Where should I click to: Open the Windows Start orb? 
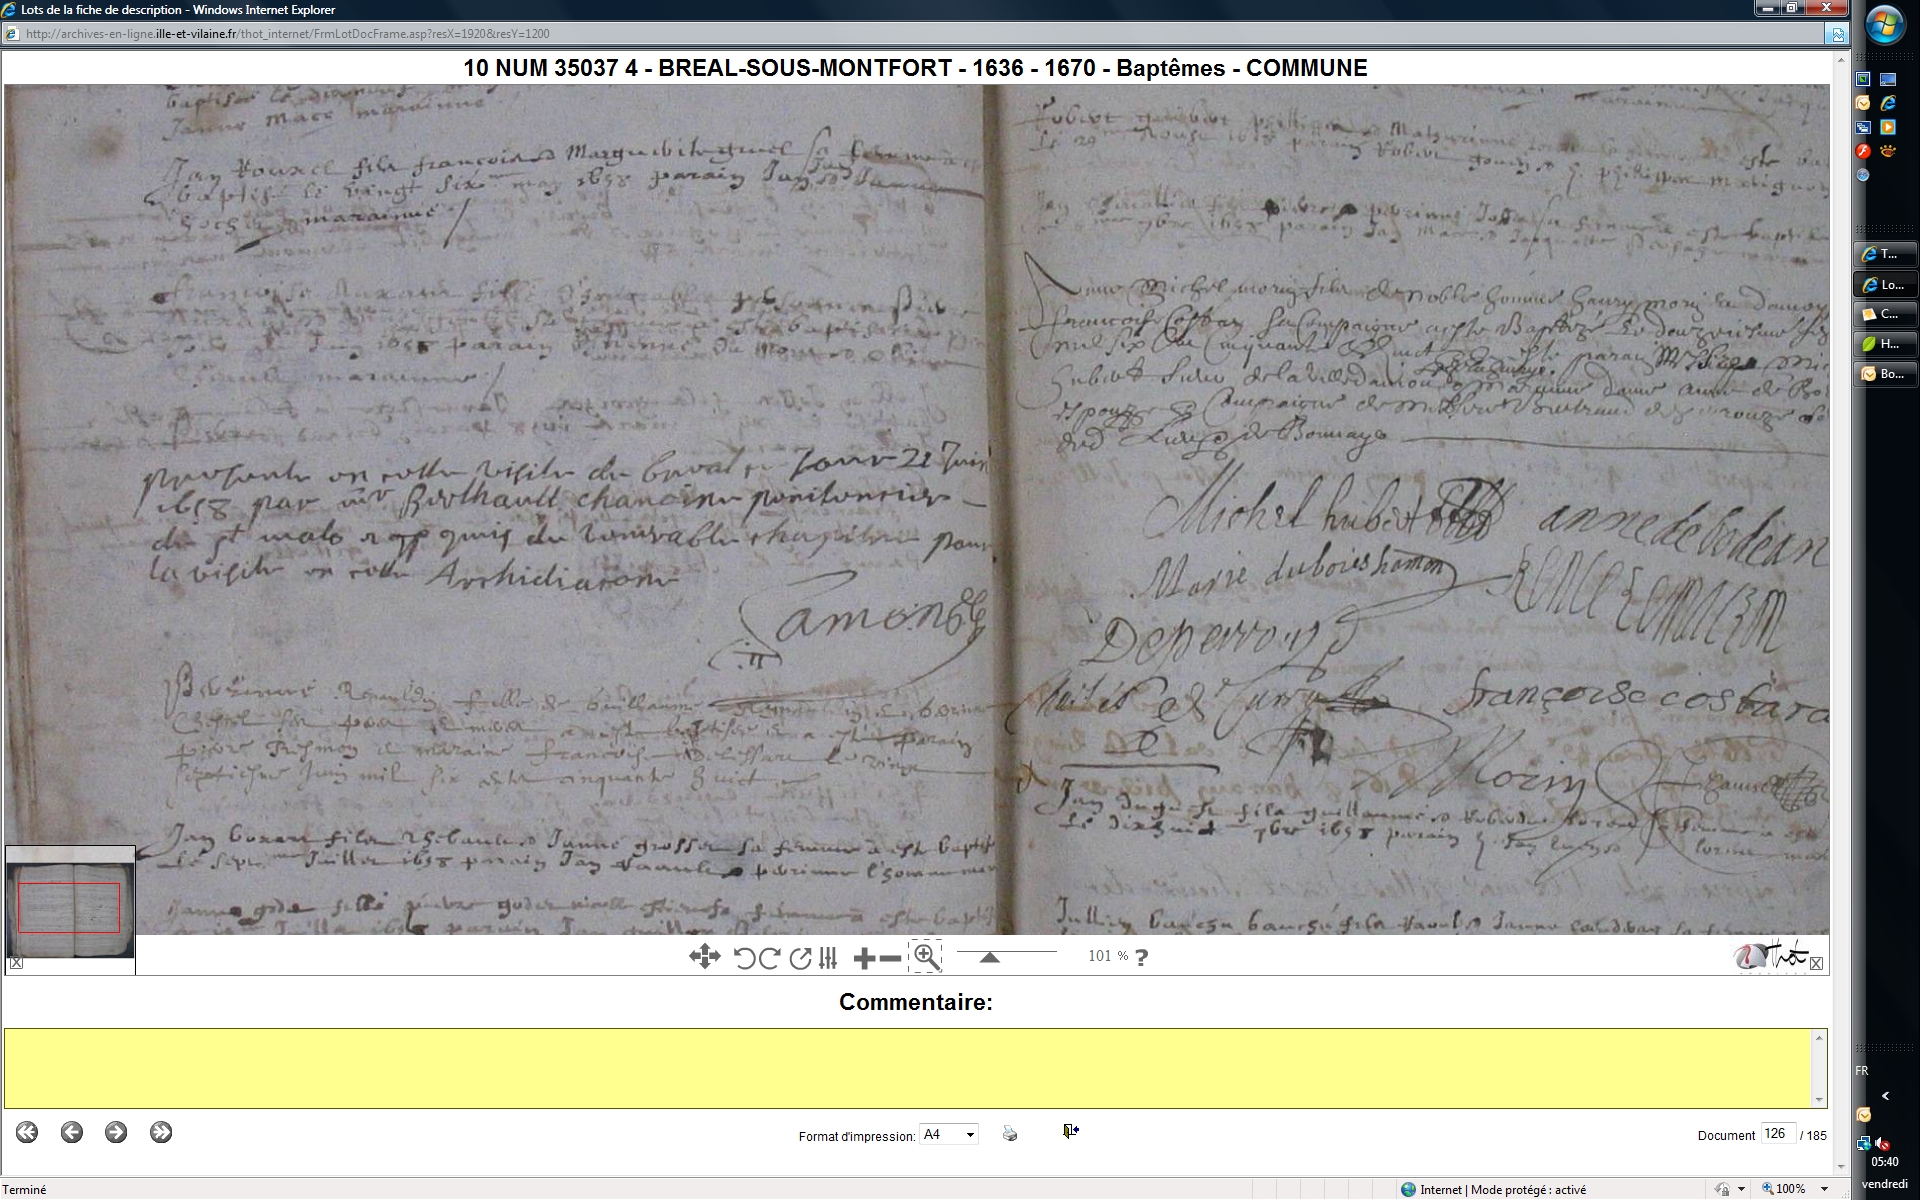(x=1884, y=26)
